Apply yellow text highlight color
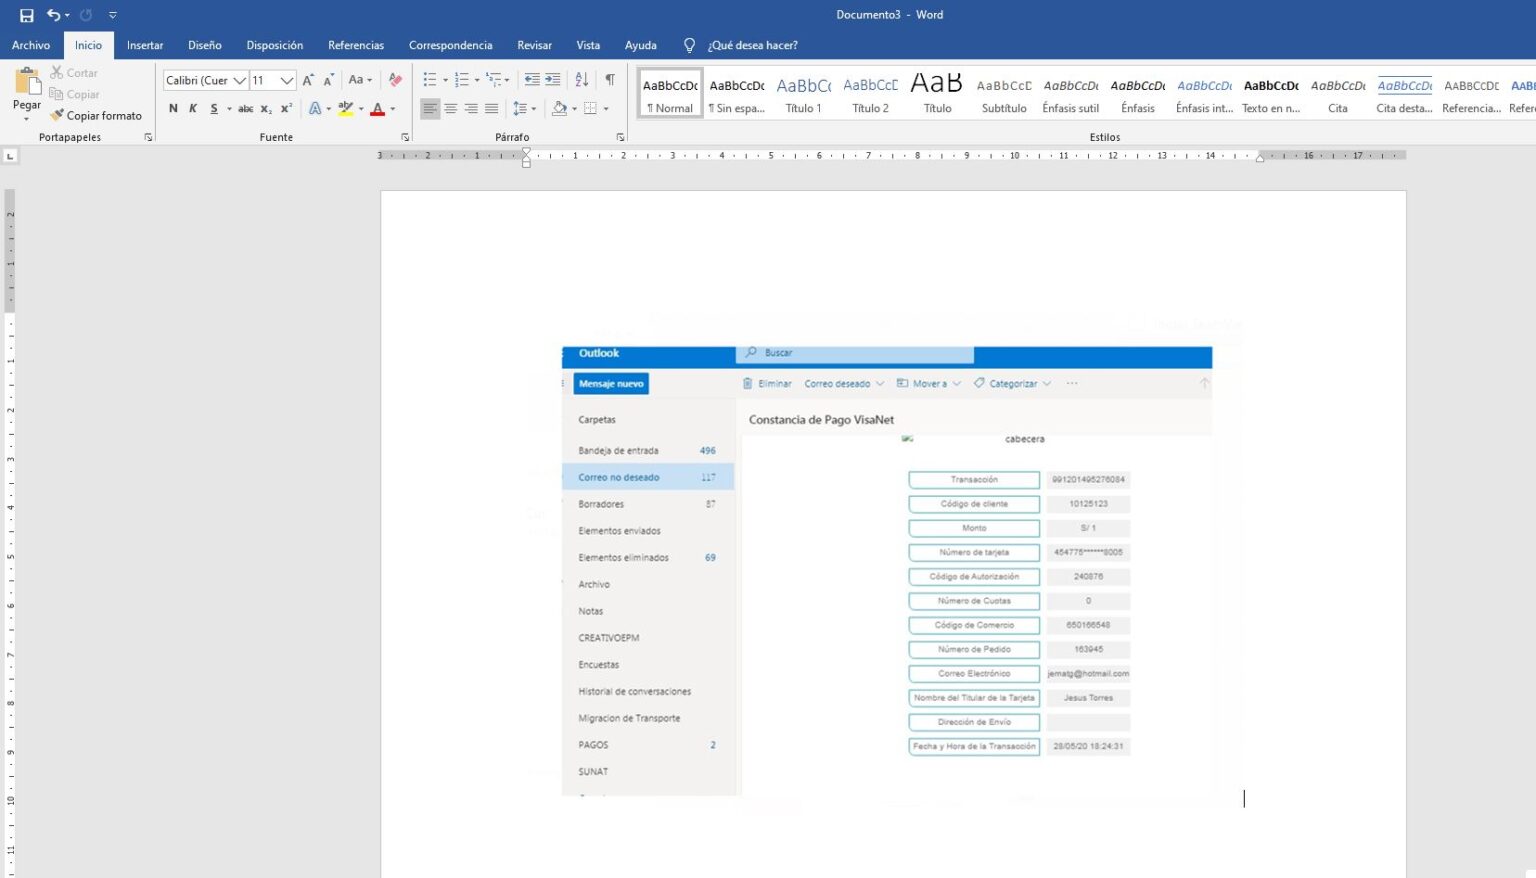 346,108
